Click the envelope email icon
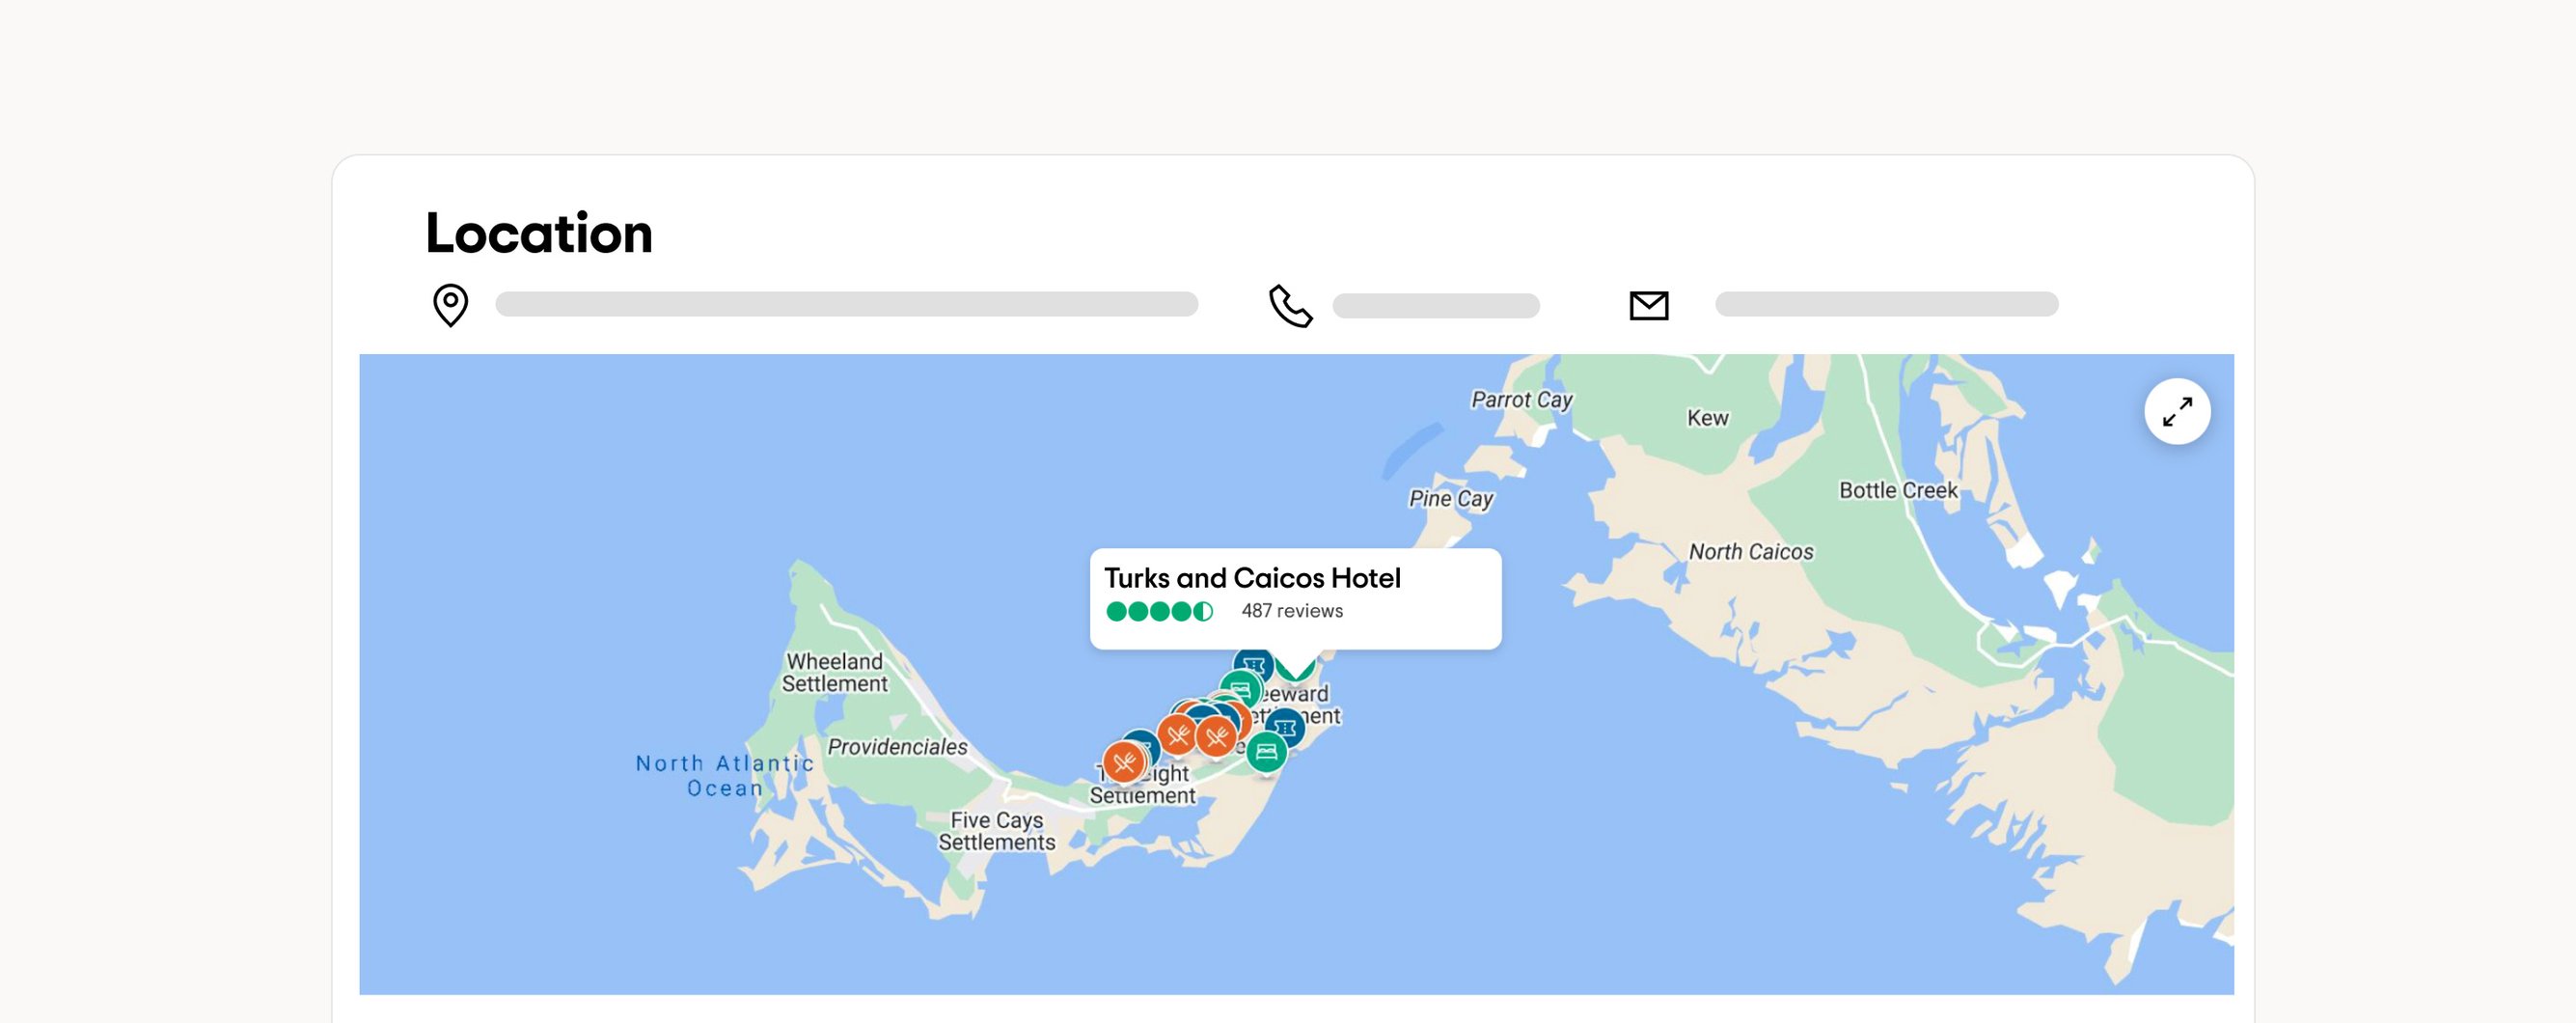The image size is (2576, 1023). (1649, 305)
